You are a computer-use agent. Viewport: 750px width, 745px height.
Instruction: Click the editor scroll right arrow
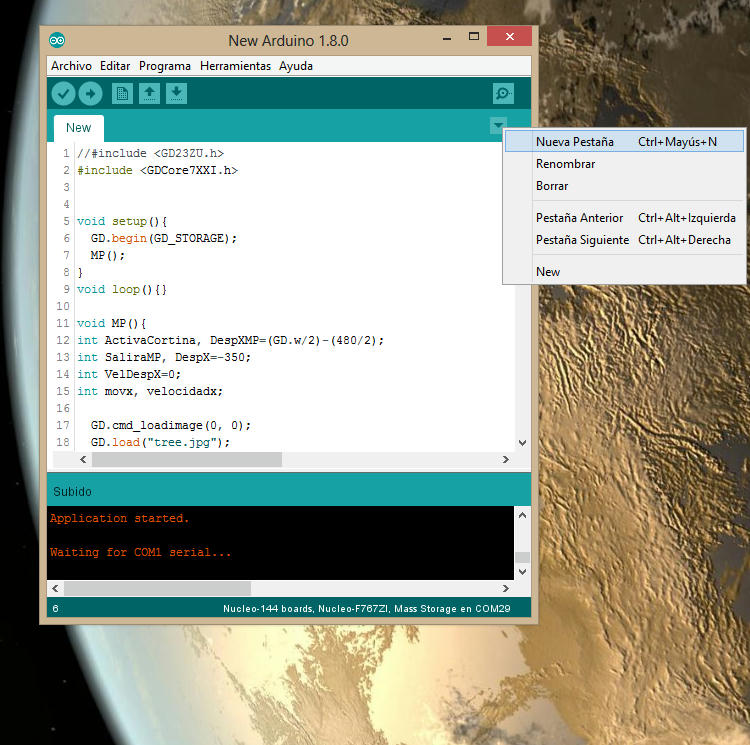pyautogui.click(x=506, y=460)
